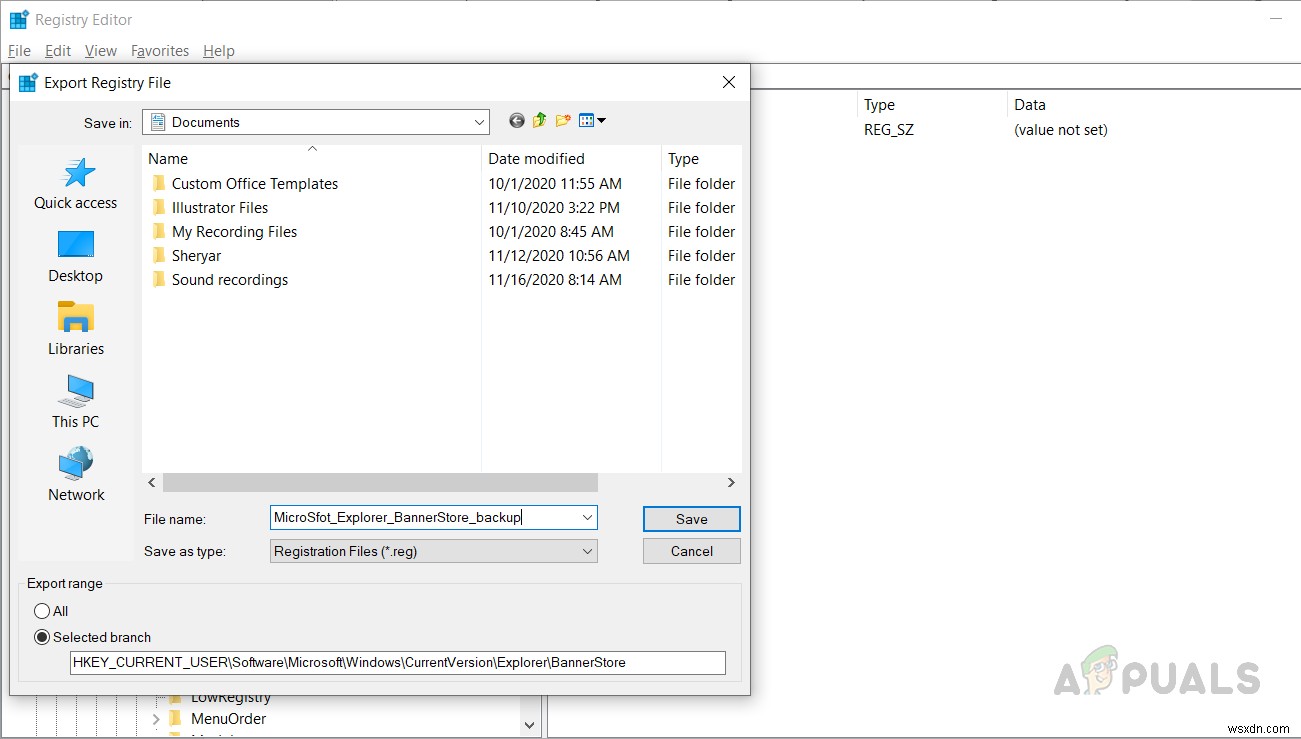Select the LowRegistry key in tree

click(231, 697)
